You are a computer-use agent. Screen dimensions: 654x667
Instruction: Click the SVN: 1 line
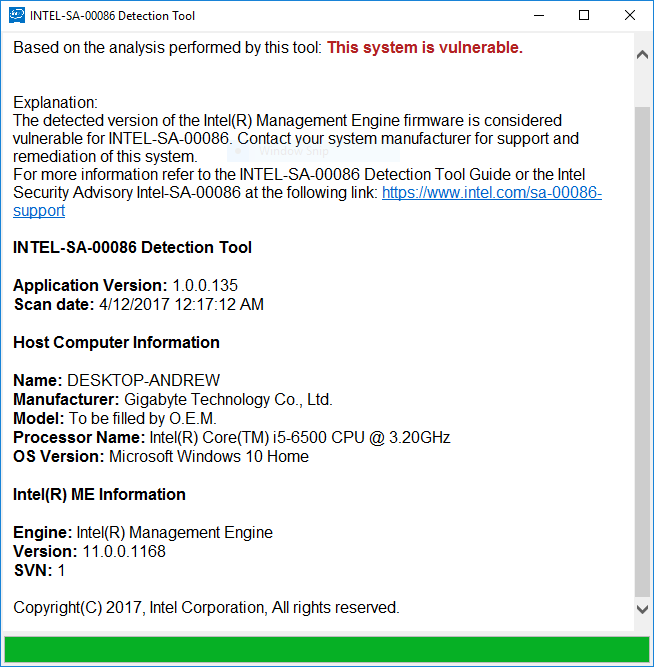coord(39,570)
